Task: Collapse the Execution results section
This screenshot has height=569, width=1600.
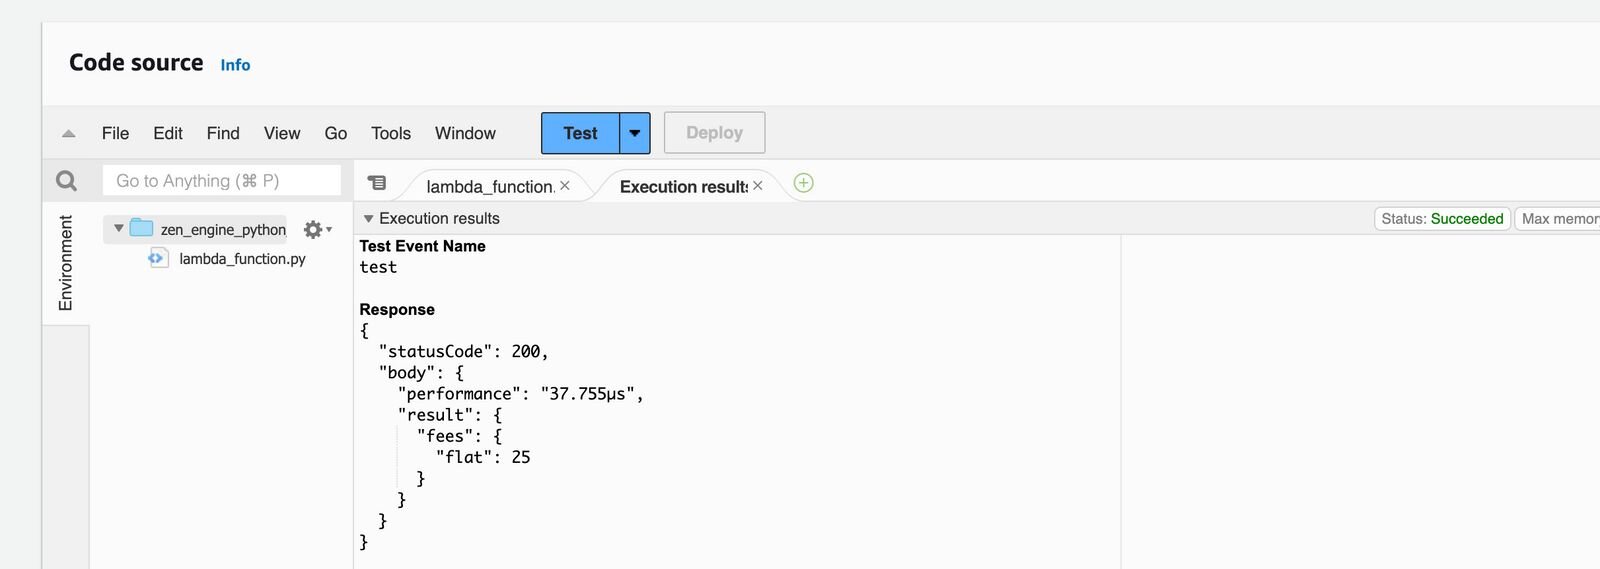Action: tap(368, 219)
